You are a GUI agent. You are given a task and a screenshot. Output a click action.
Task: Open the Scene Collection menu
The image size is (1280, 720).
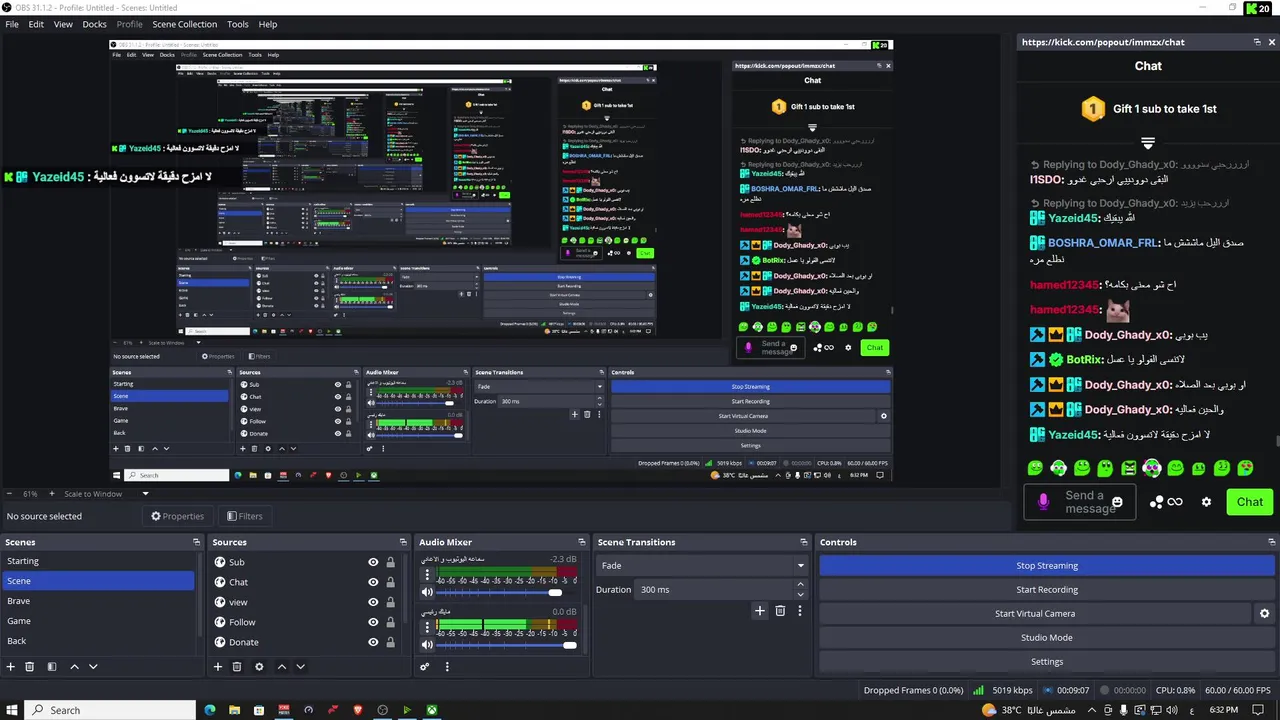[185, 24]
